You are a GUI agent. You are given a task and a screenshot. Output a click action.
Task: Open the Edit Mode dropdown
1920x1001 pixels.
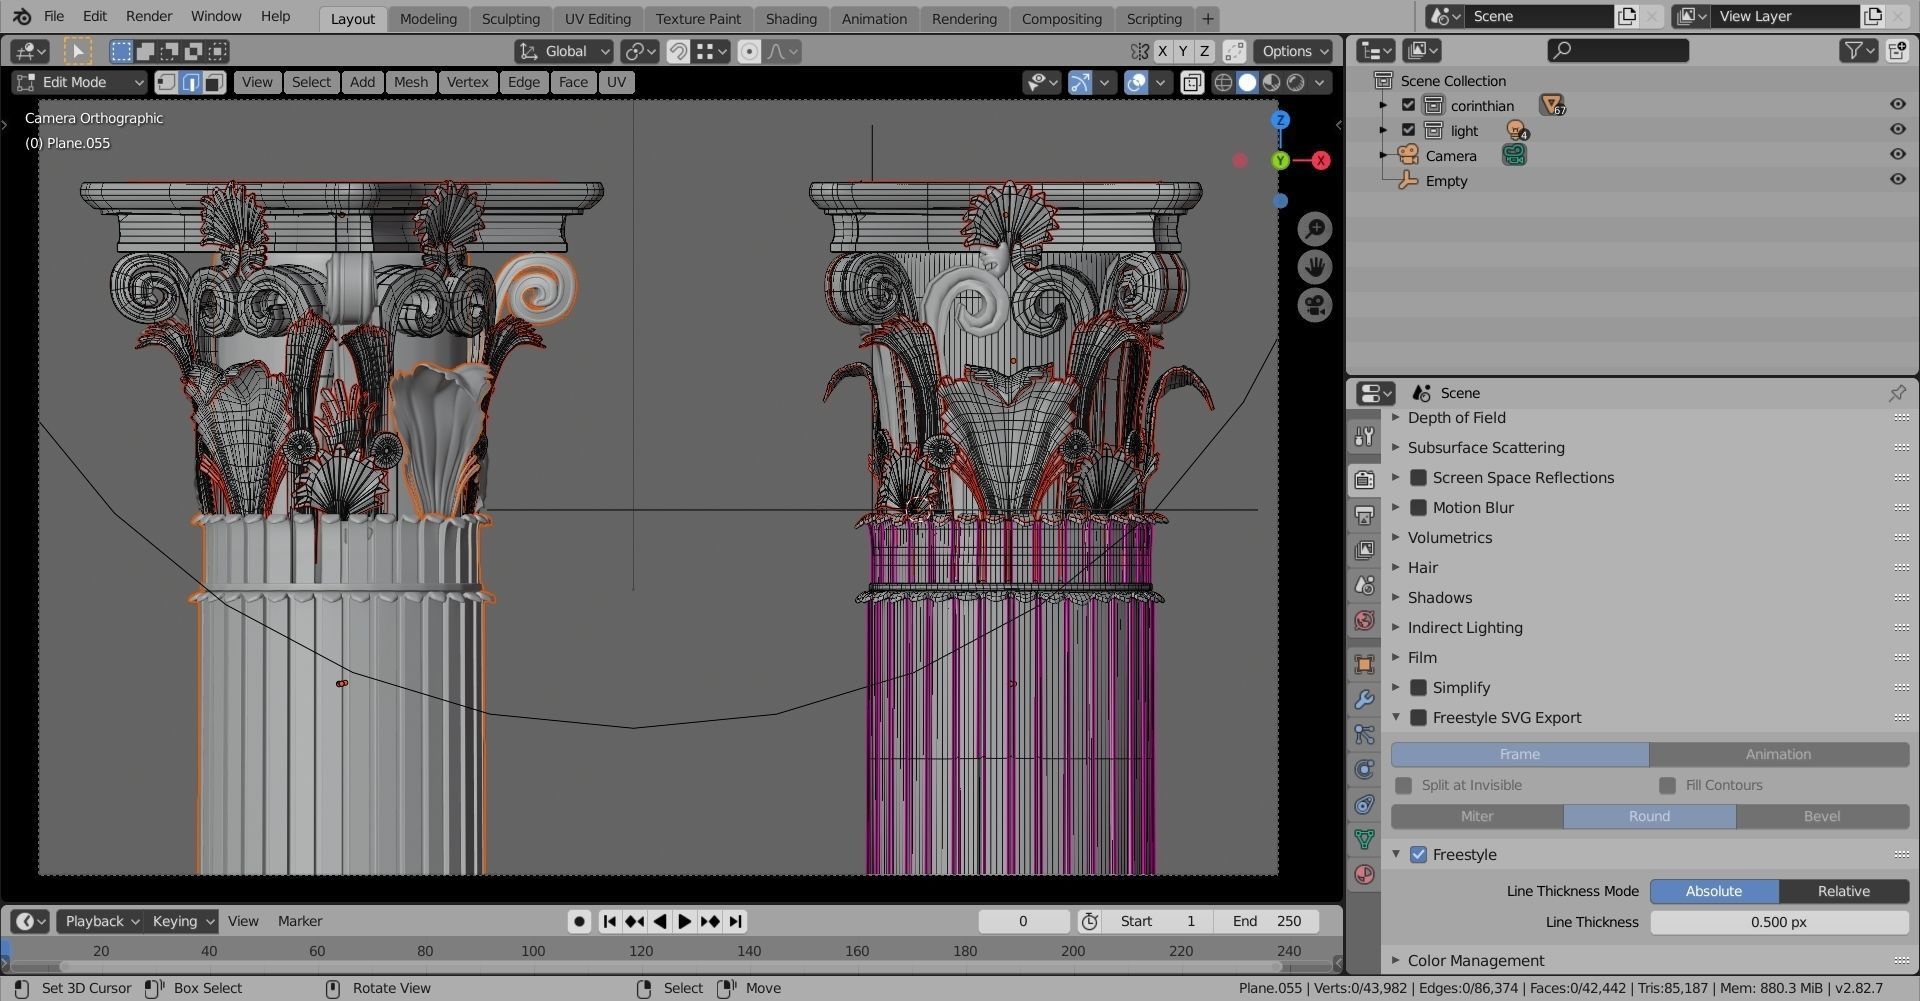(x=80, y=82)
